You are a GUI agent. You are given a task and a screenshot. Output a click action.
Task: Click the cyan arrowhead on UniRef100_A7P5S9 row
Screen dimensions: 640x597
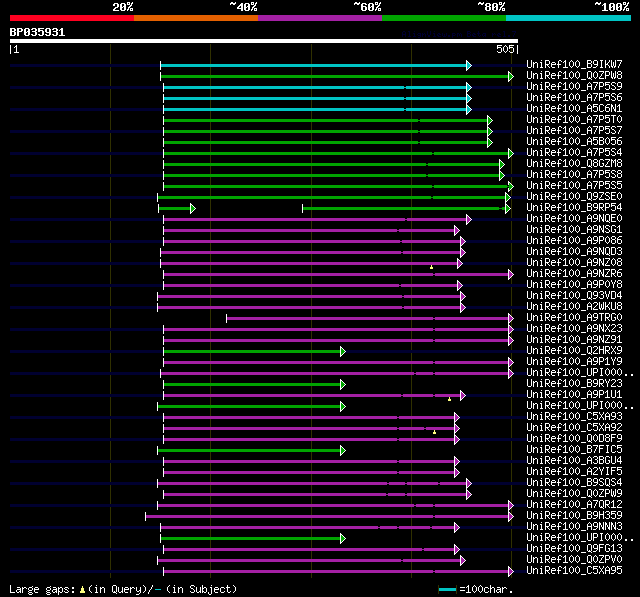(x=469, y=87)
